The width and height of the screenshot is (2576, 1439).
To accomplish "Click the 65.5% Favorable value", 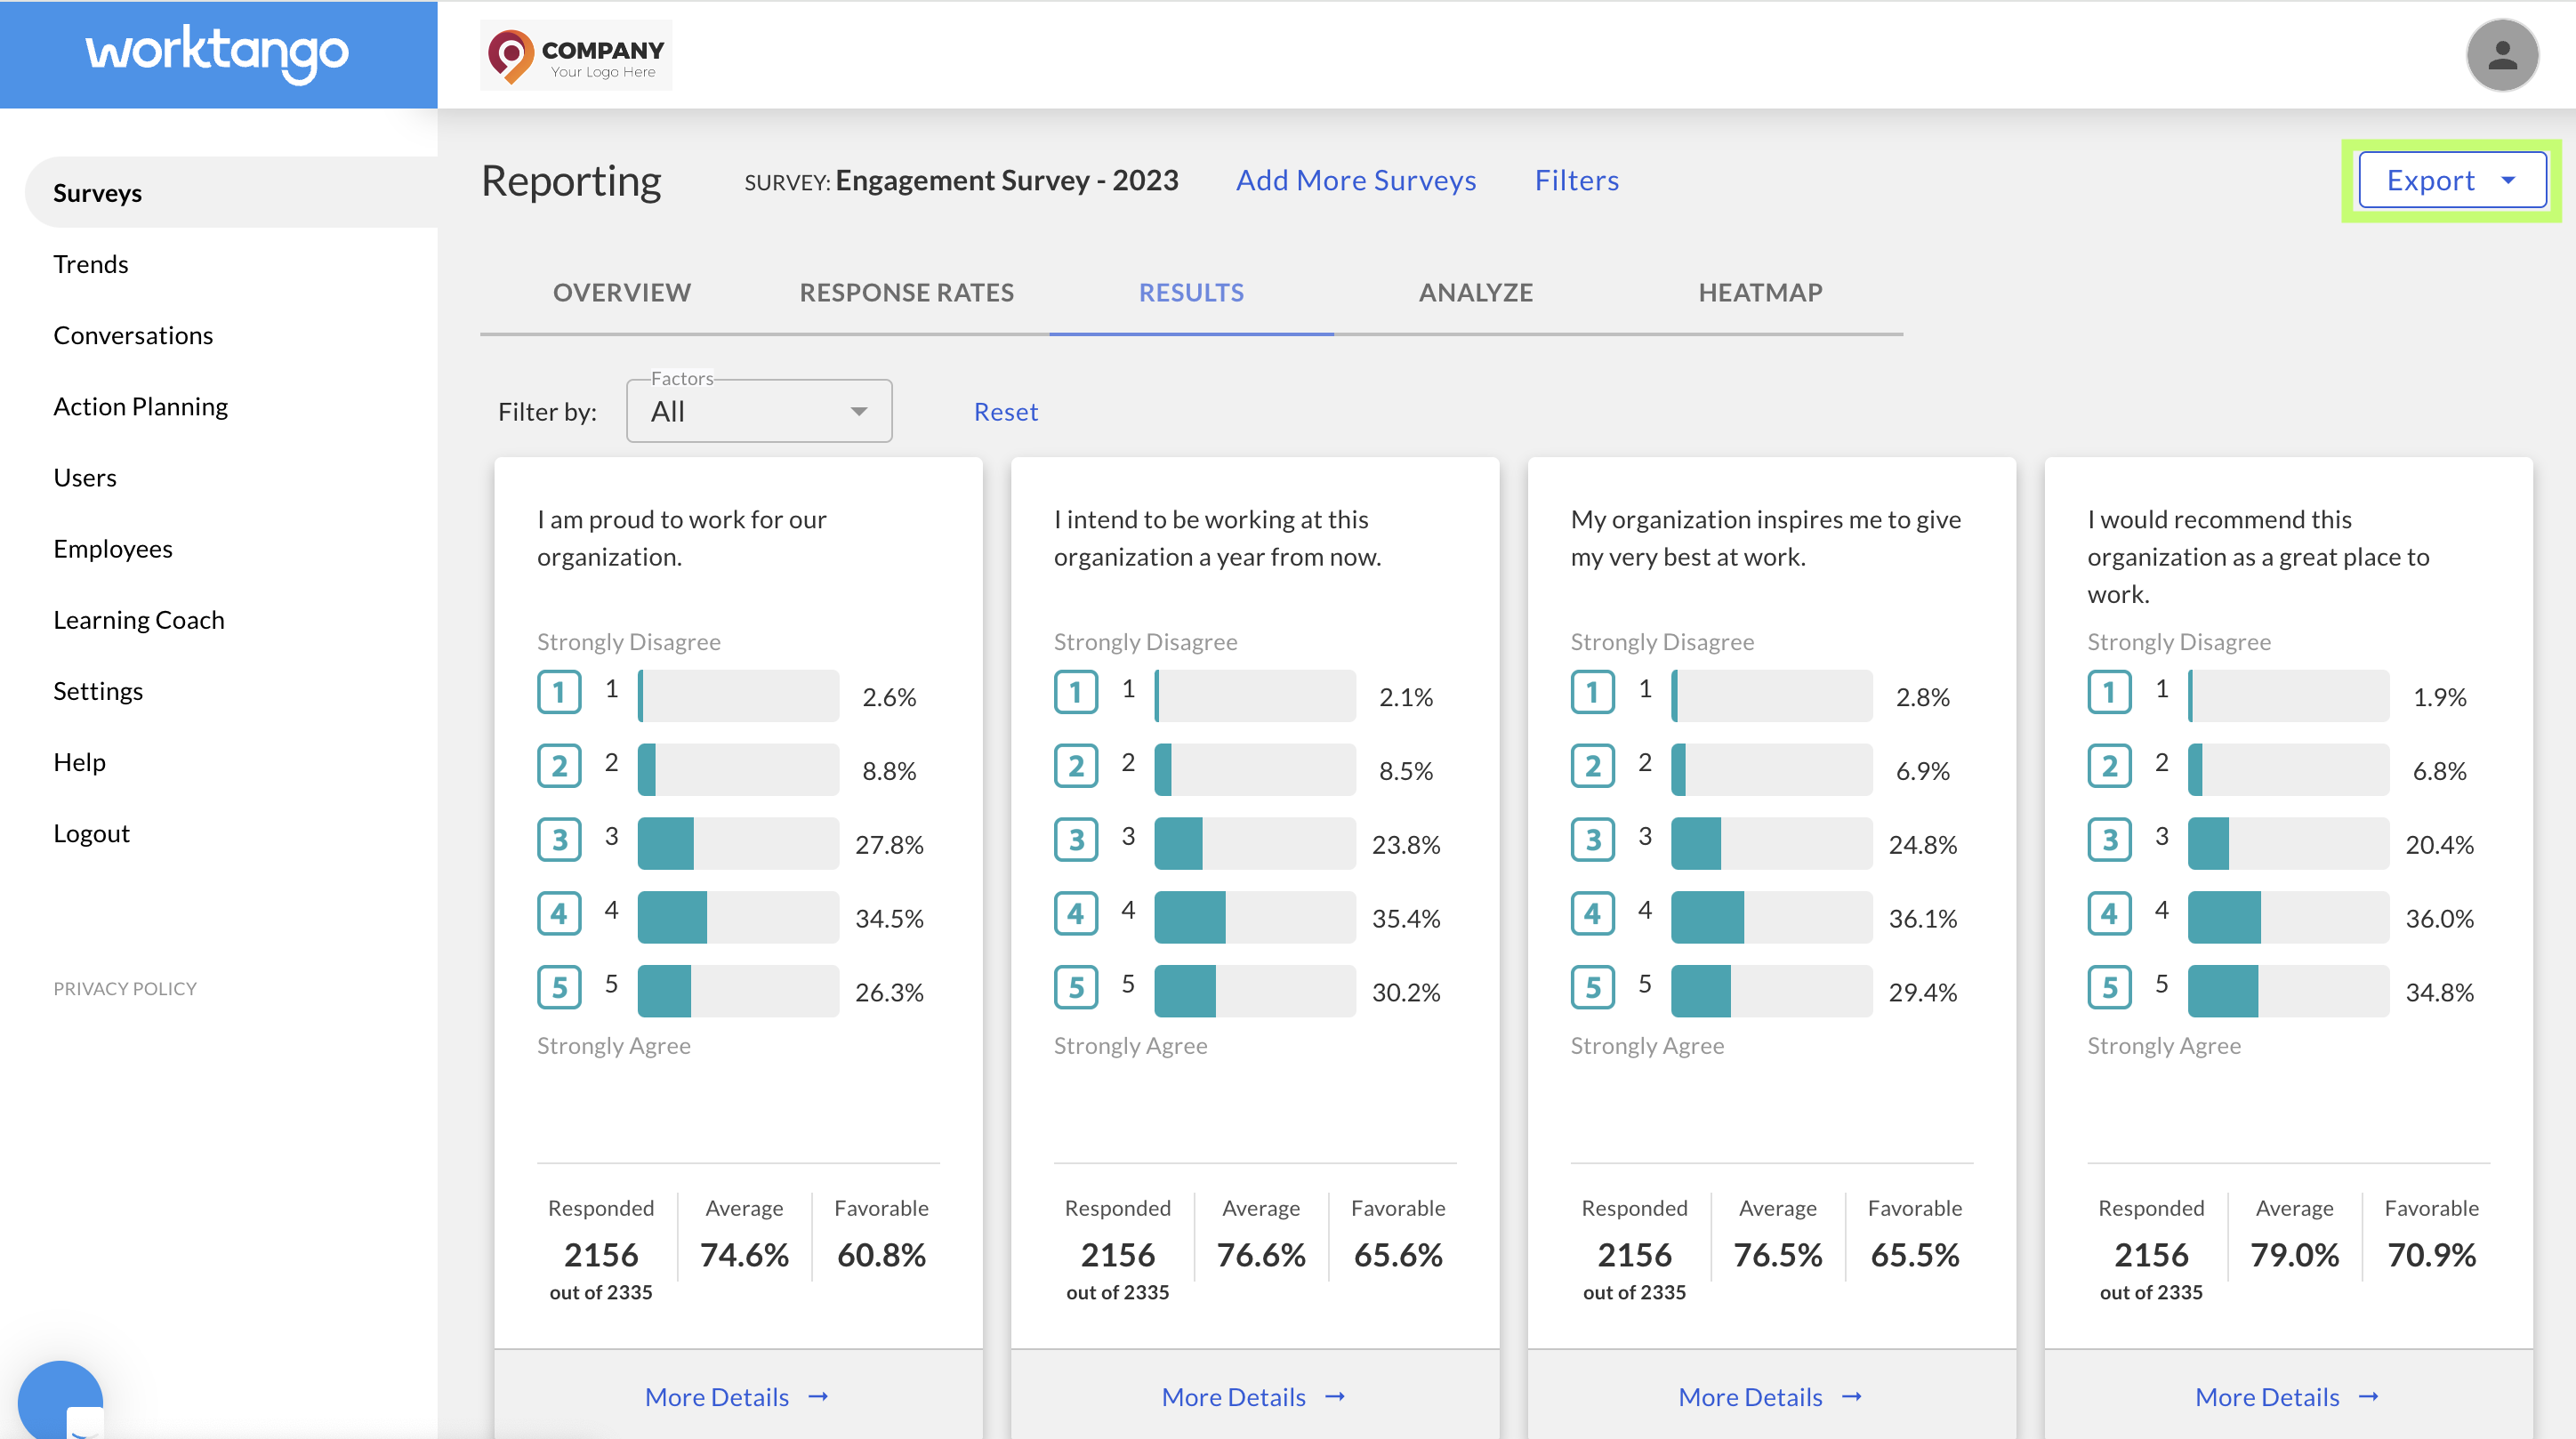I will pyautogui.click(x=1915, y=1254).
